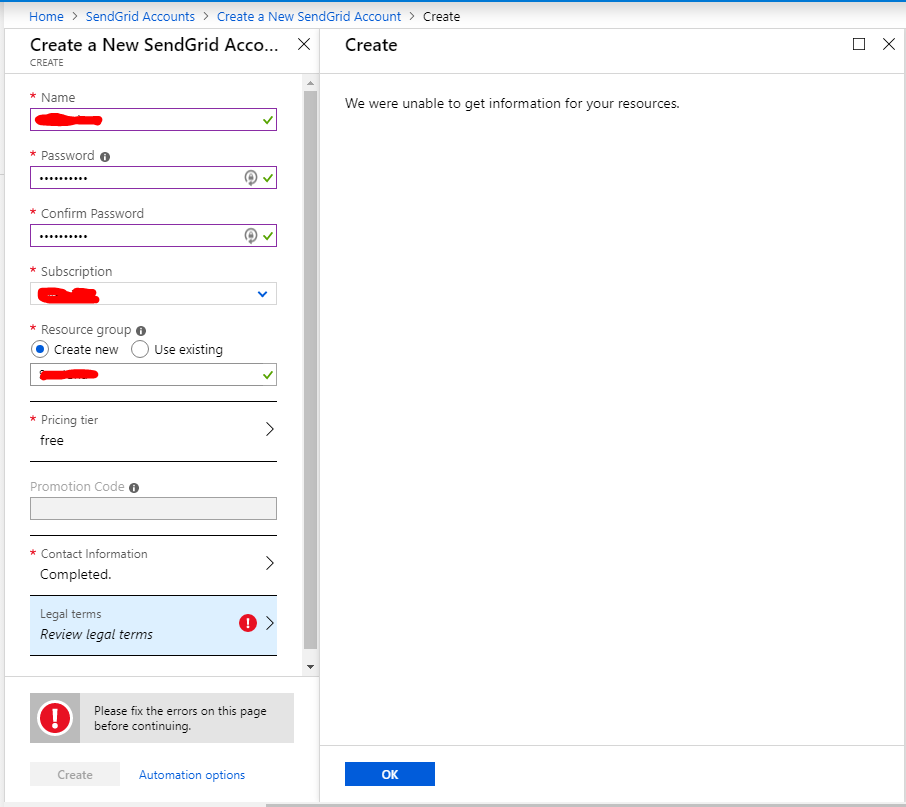
Task: Open Automation options link
Action: point(191,774)
